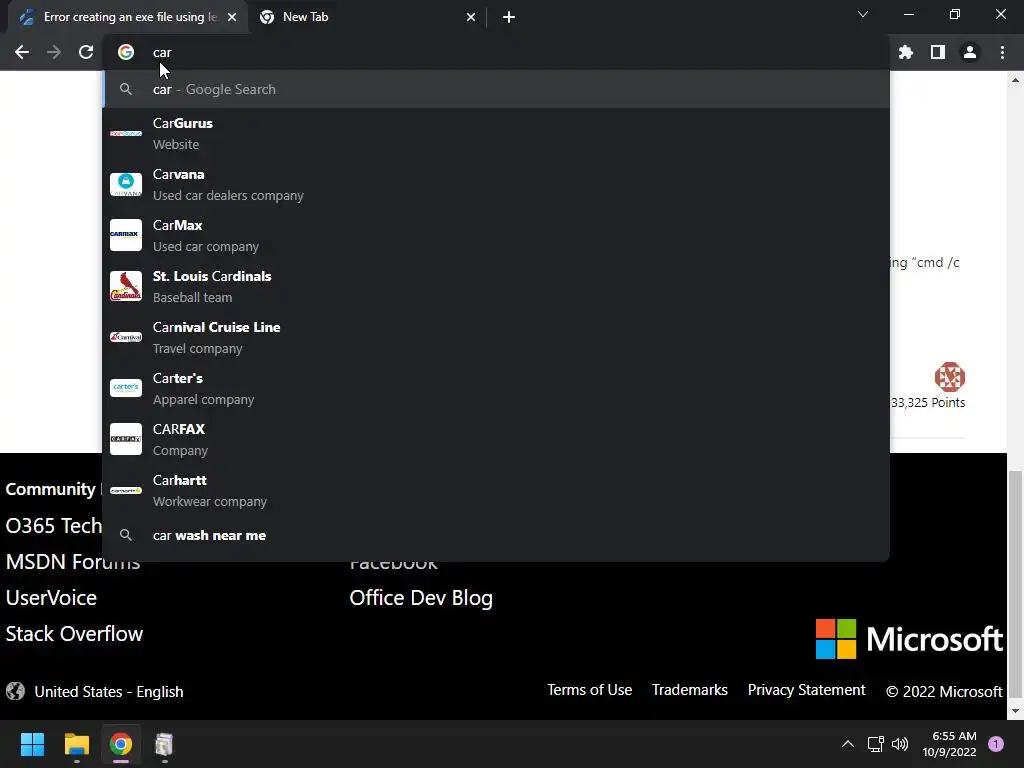1024x768 pixels.
Task: Open the Windows Start menu
Action: pos(32,744)
